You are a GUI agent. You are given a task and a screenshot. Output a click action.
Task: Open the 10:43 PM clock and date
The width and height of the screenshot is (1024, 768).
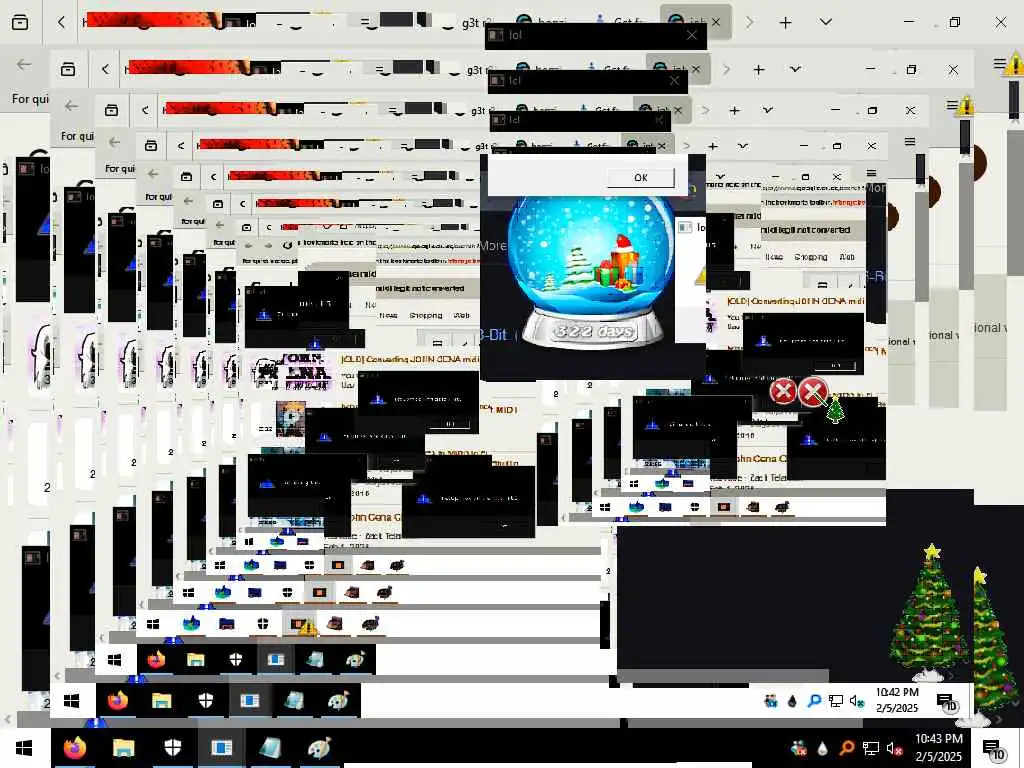click(x=938, y=748)
